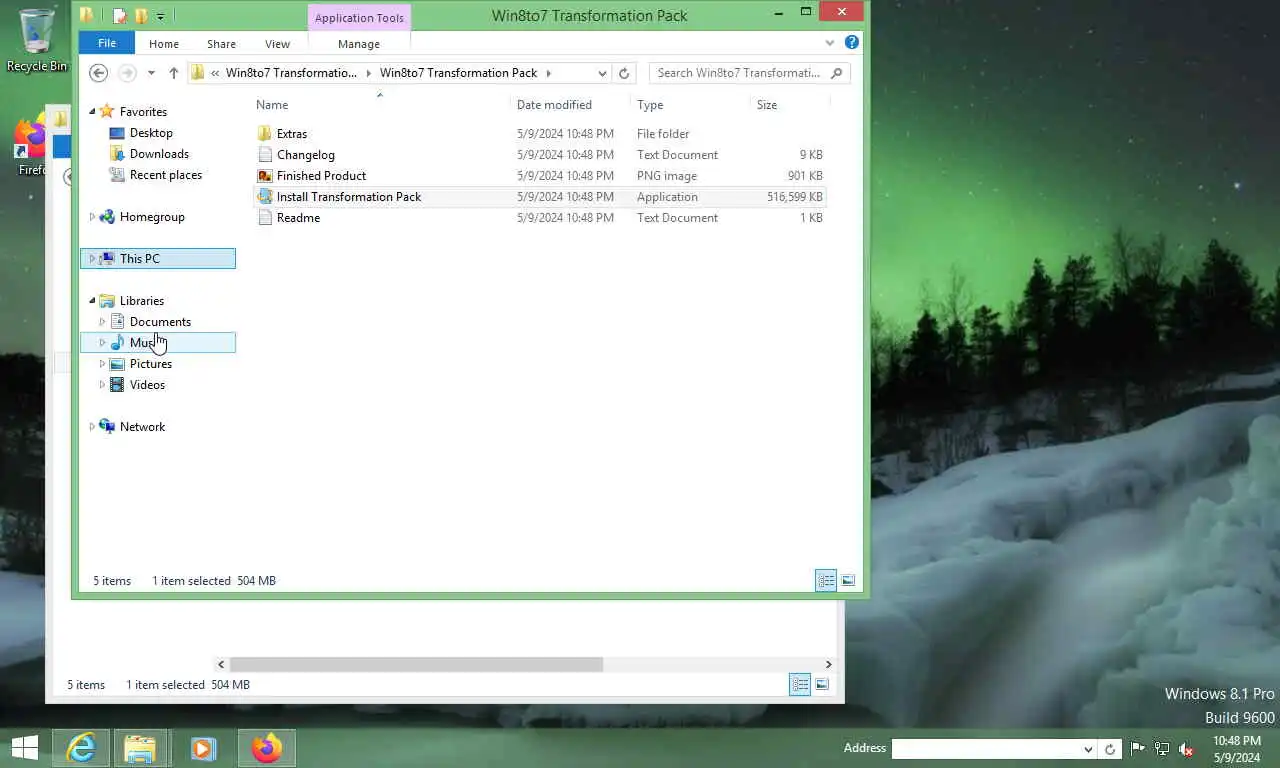Select the Readme document icon

[264, 218]
